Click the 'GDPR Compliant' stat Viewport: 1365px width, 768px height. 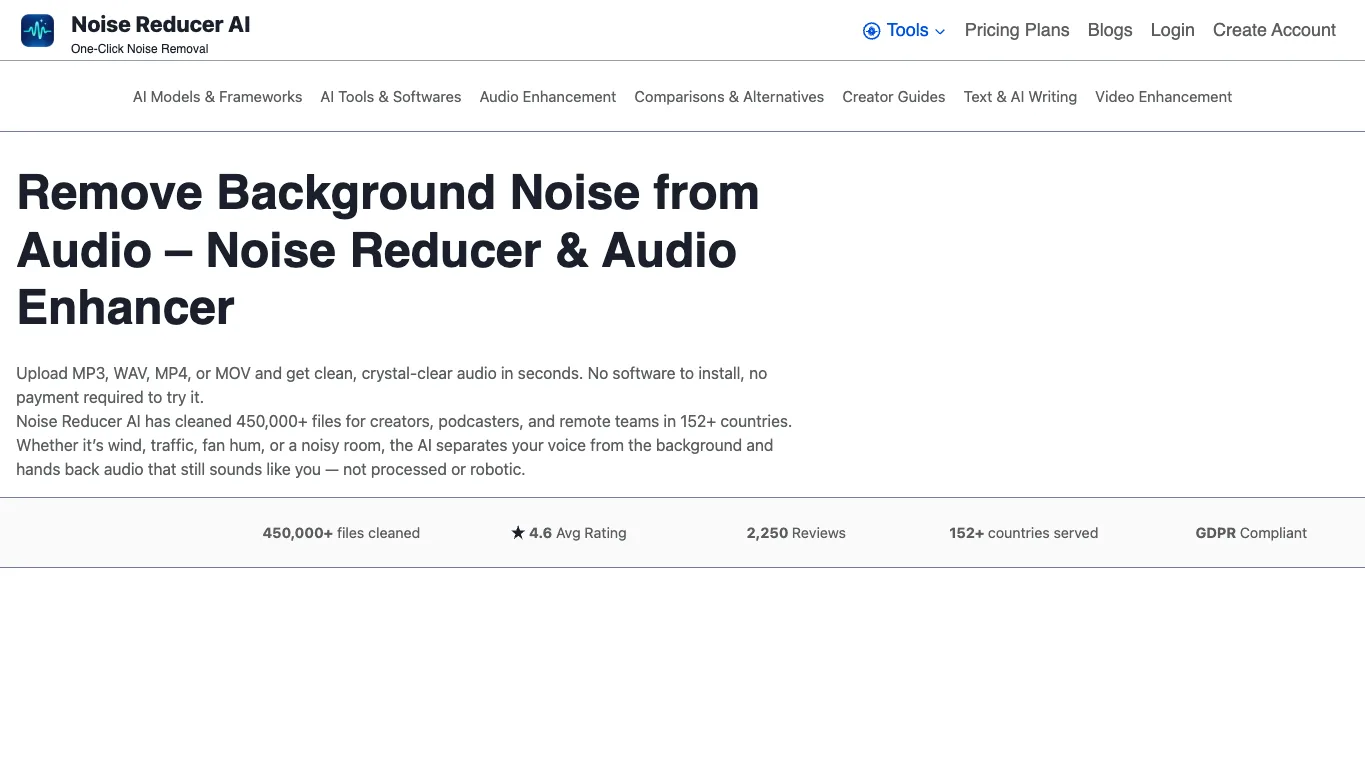(1251, 533)
